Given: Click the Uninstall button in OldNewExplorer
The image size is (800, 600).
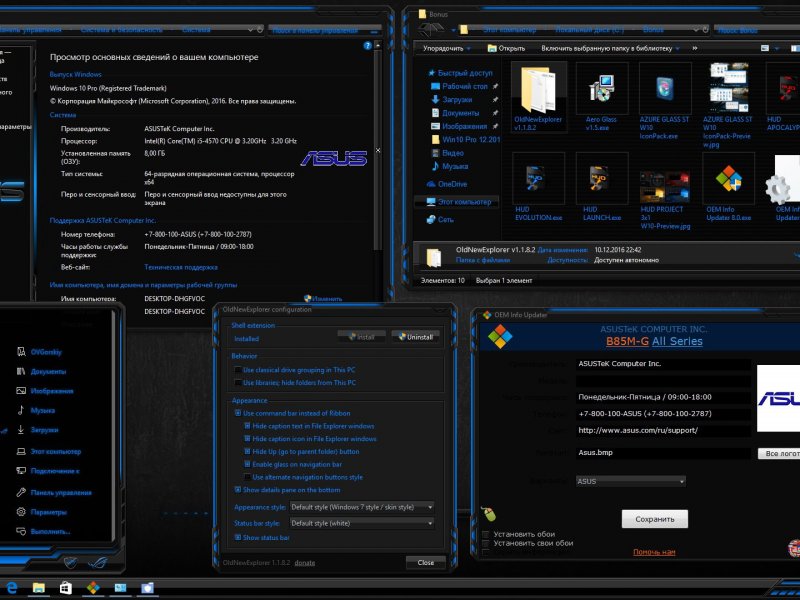Looking at the screenshot, I should [415, 337].
